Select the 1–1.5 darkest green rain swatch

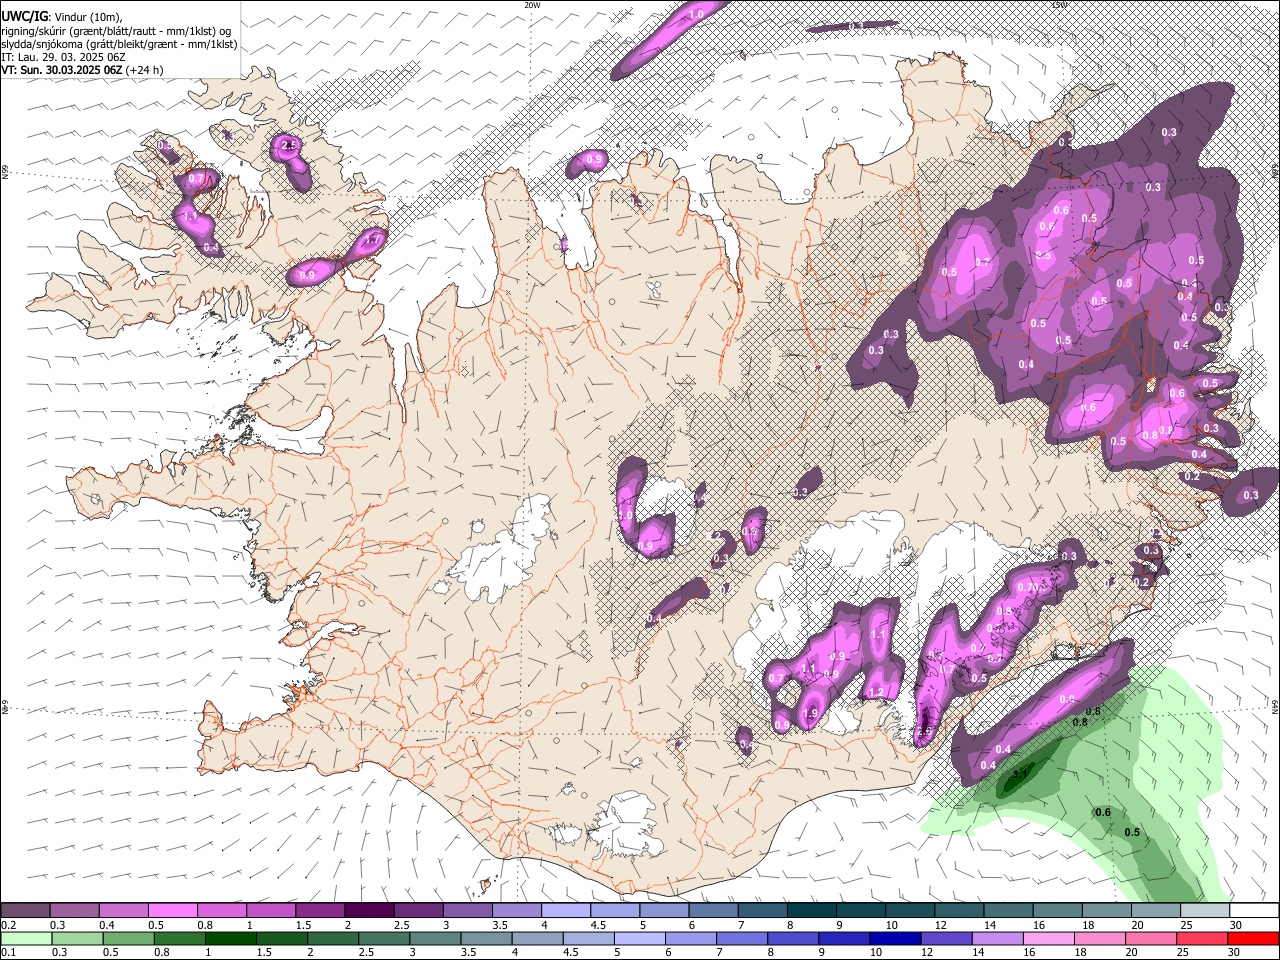click(230, 938)
